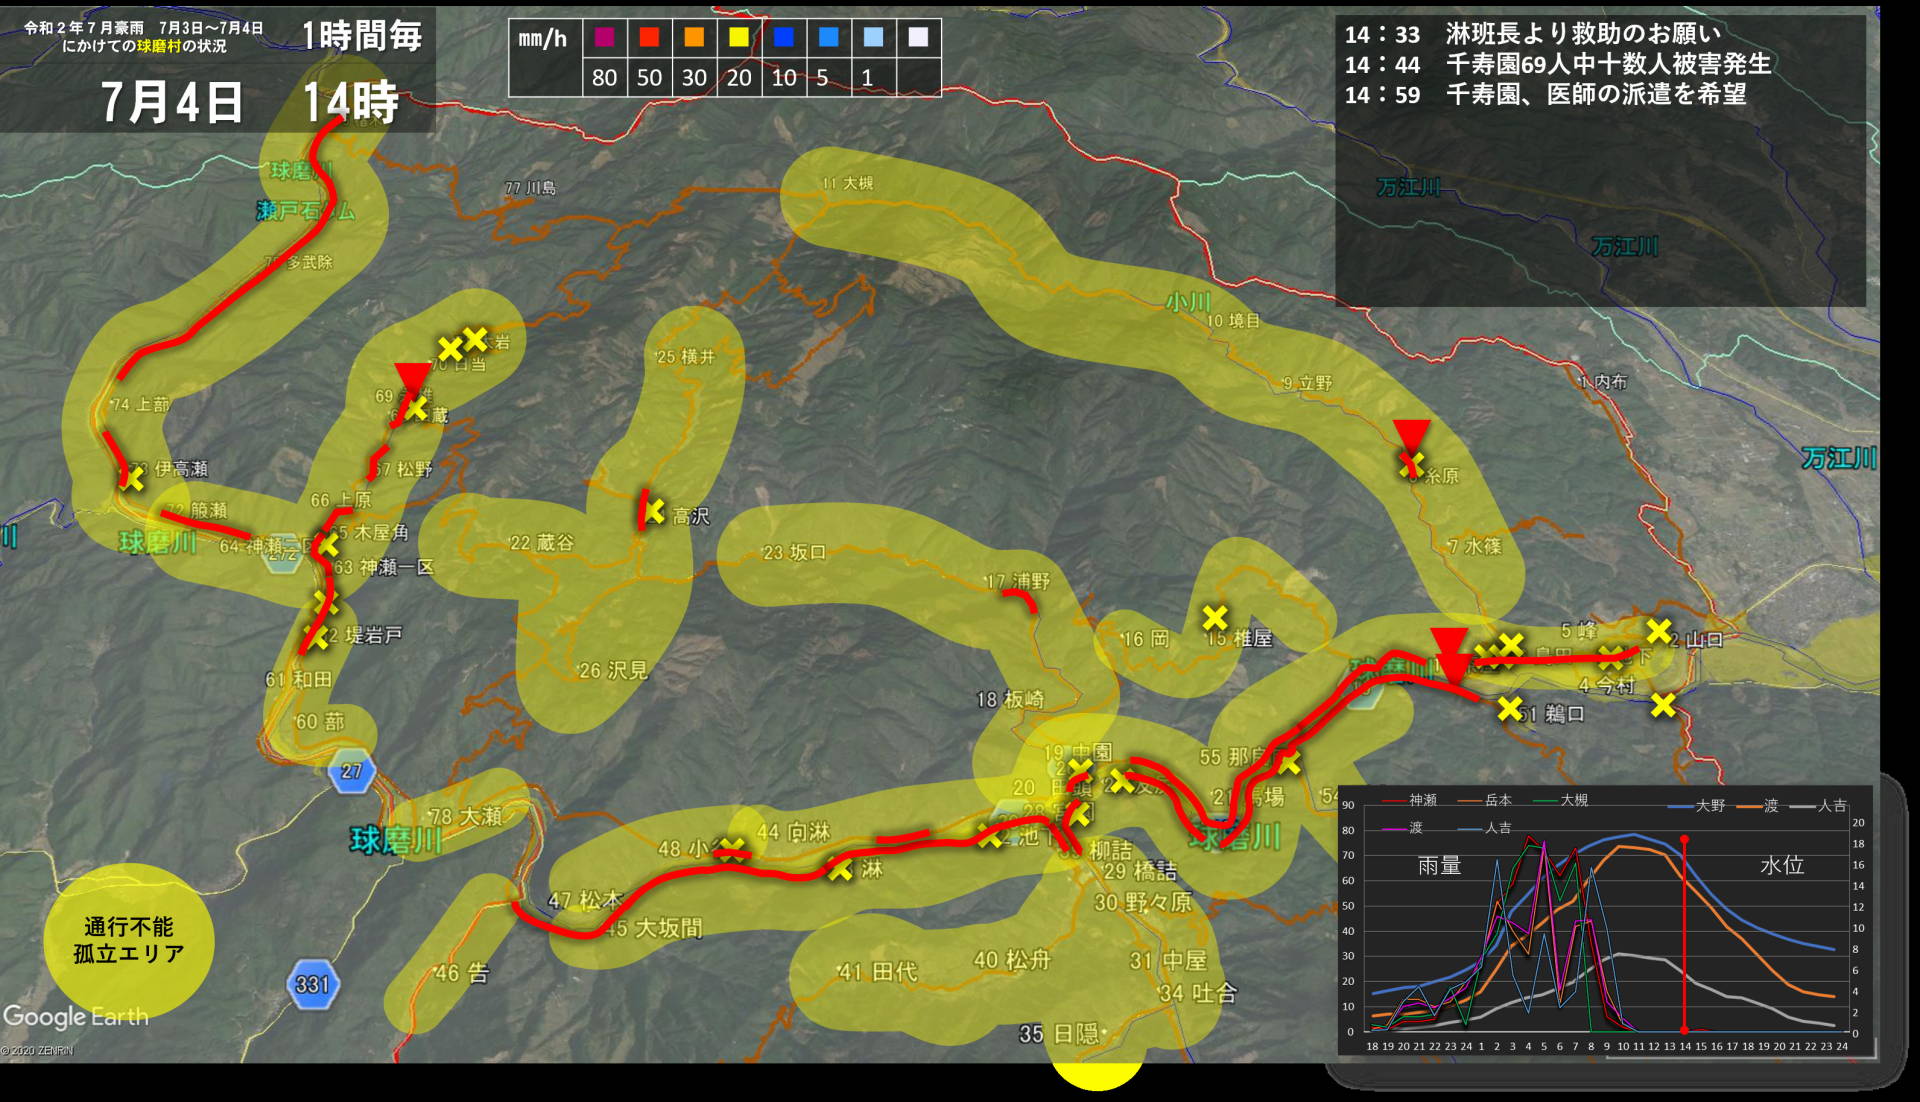Click the 11 大槻 place label
This screenshot has width=1920, height=1102.
point(848,183)
